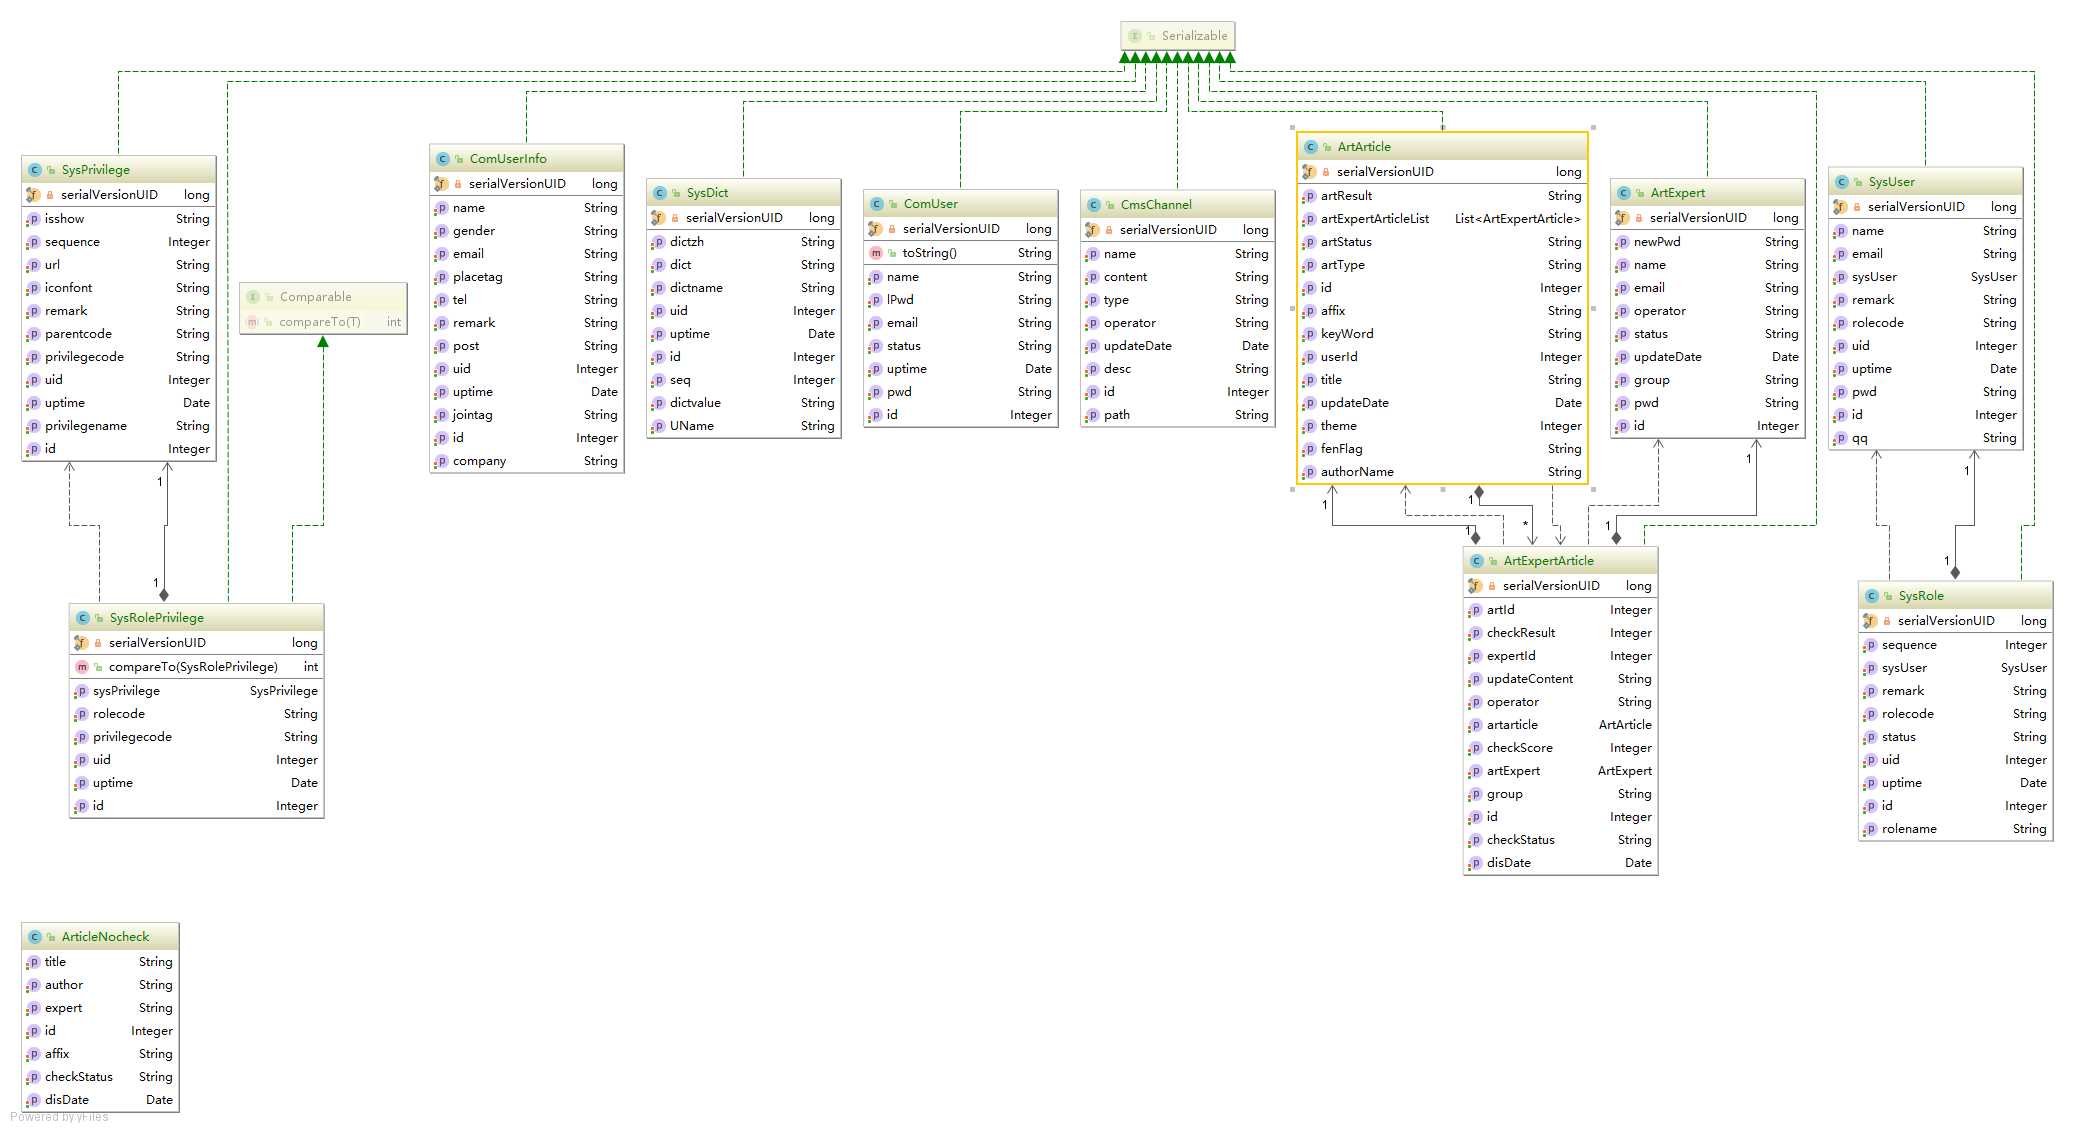Click field icon beside SysPrivilege serialVersionUID

click(x=33, y=195)
